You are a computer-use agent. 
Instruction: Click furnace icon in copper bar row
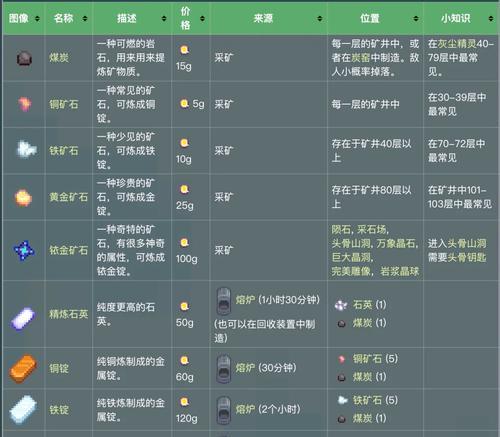[x=224, y=368]
